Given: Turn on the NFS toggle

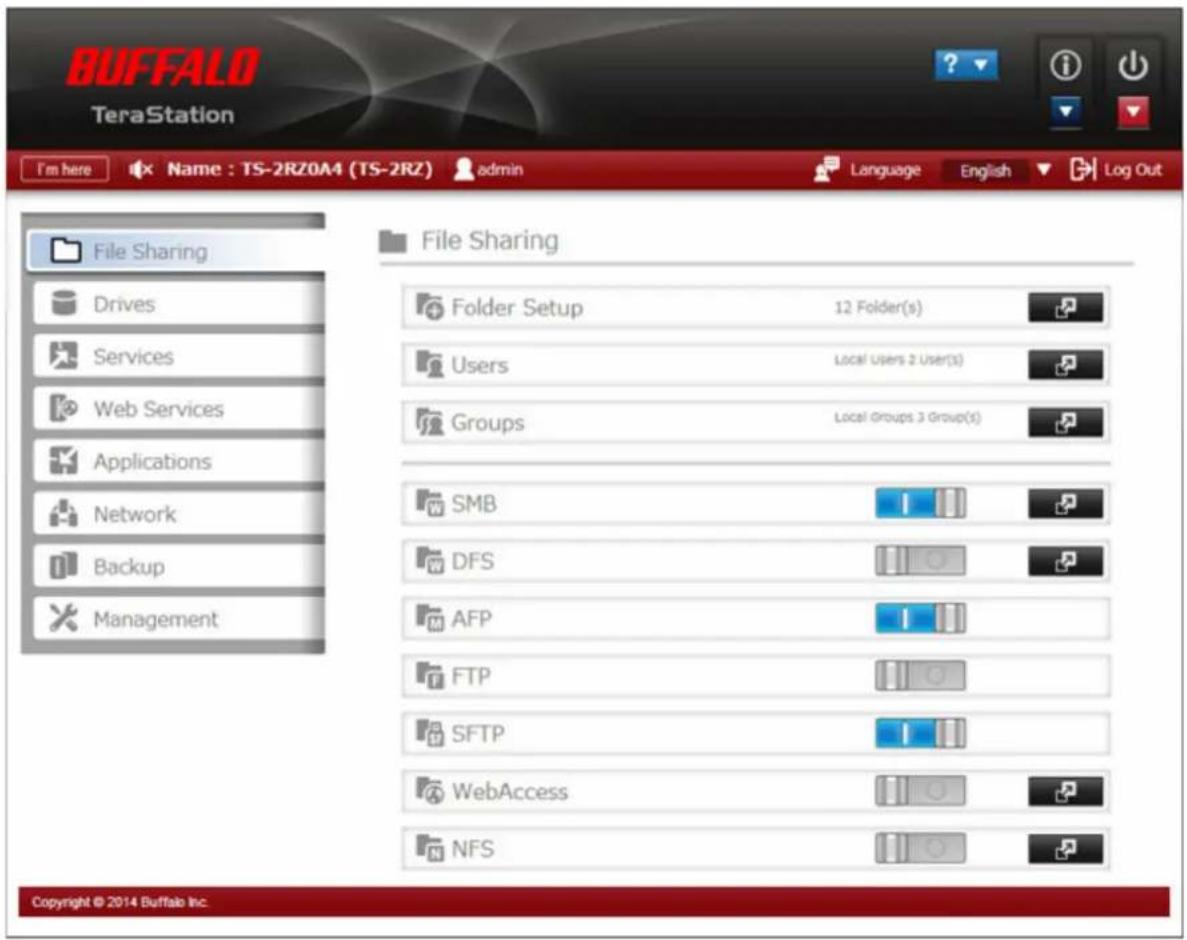Looking at the screenshot, I should click(x=921, y=849).
